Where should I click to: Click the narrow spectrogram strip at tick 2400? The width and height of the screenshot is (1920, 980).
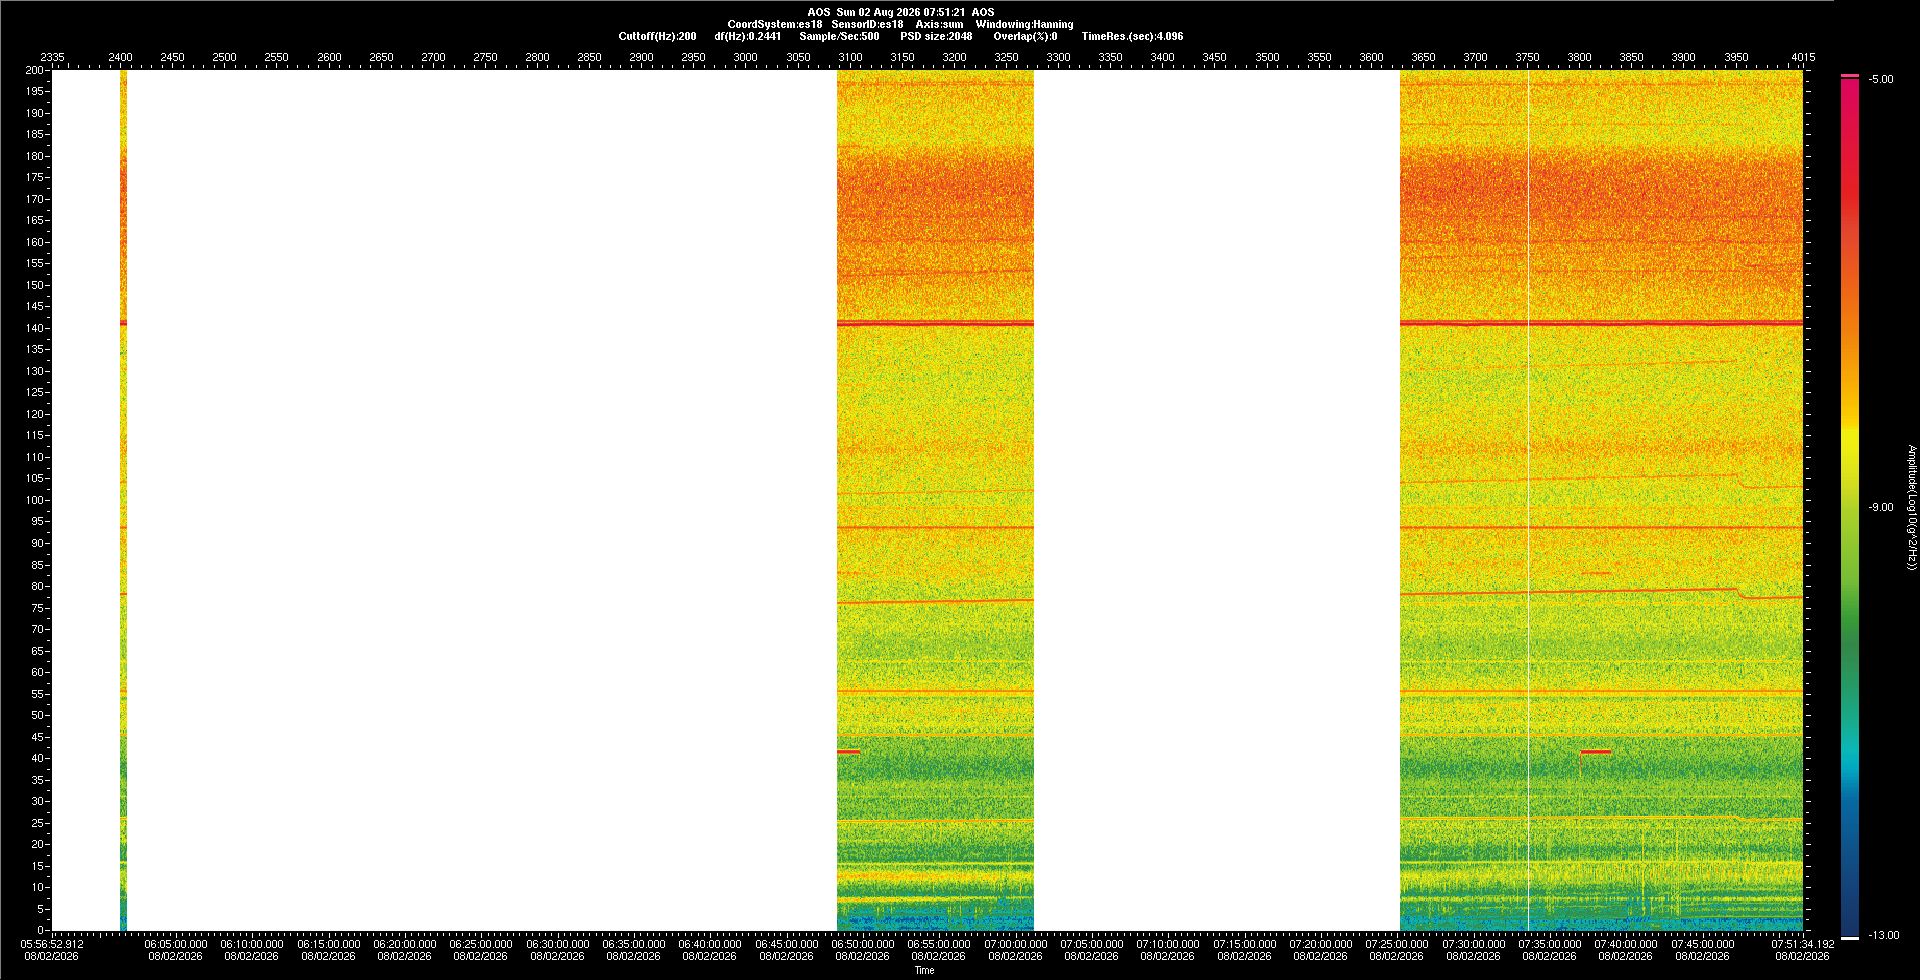pos(123,500)
